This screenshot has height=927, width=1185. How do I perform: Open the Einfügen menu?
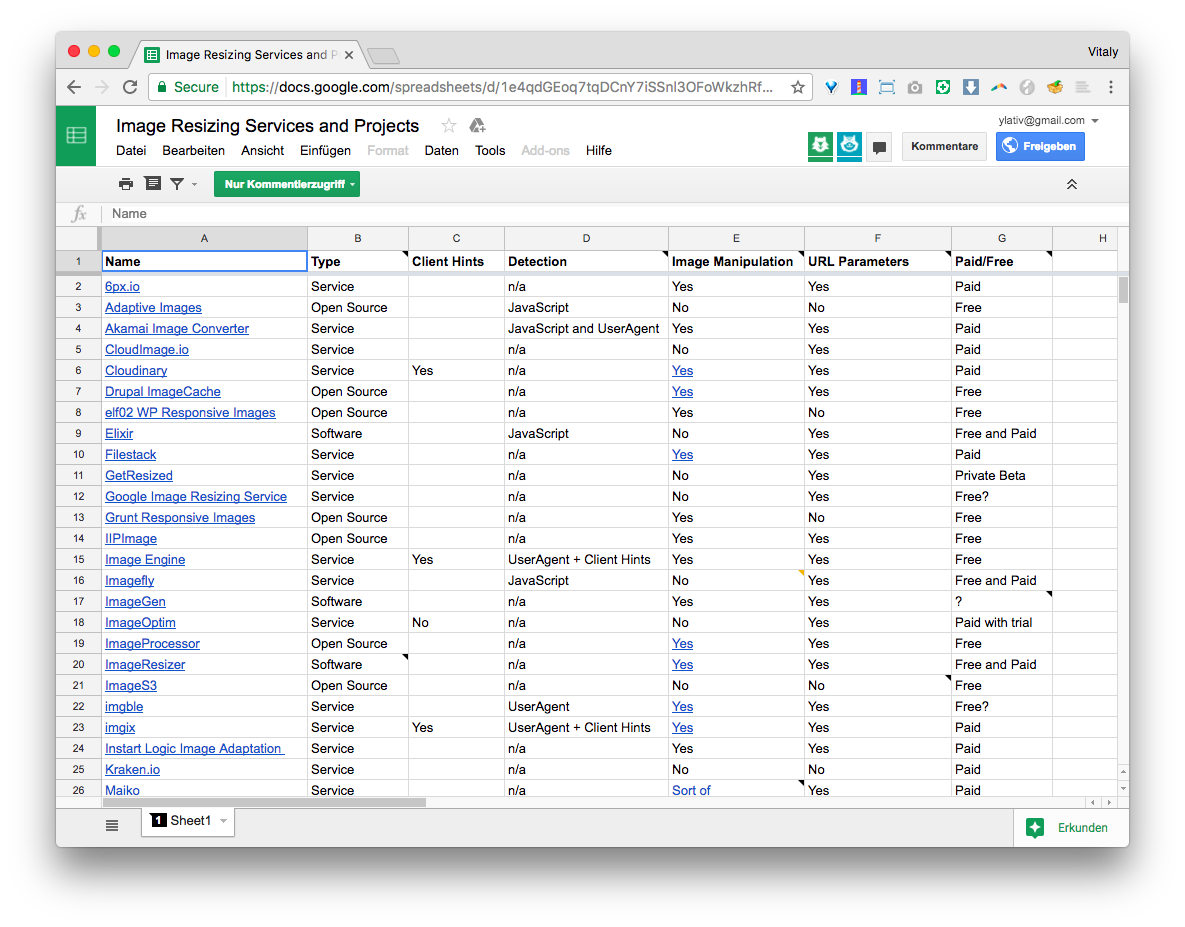325,150
